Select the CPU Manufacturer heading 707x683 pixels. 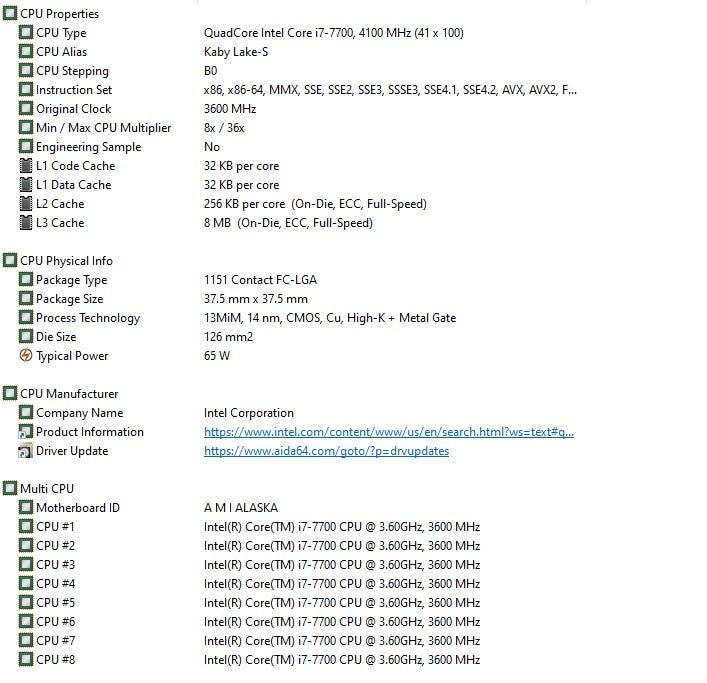click(69, 394)
